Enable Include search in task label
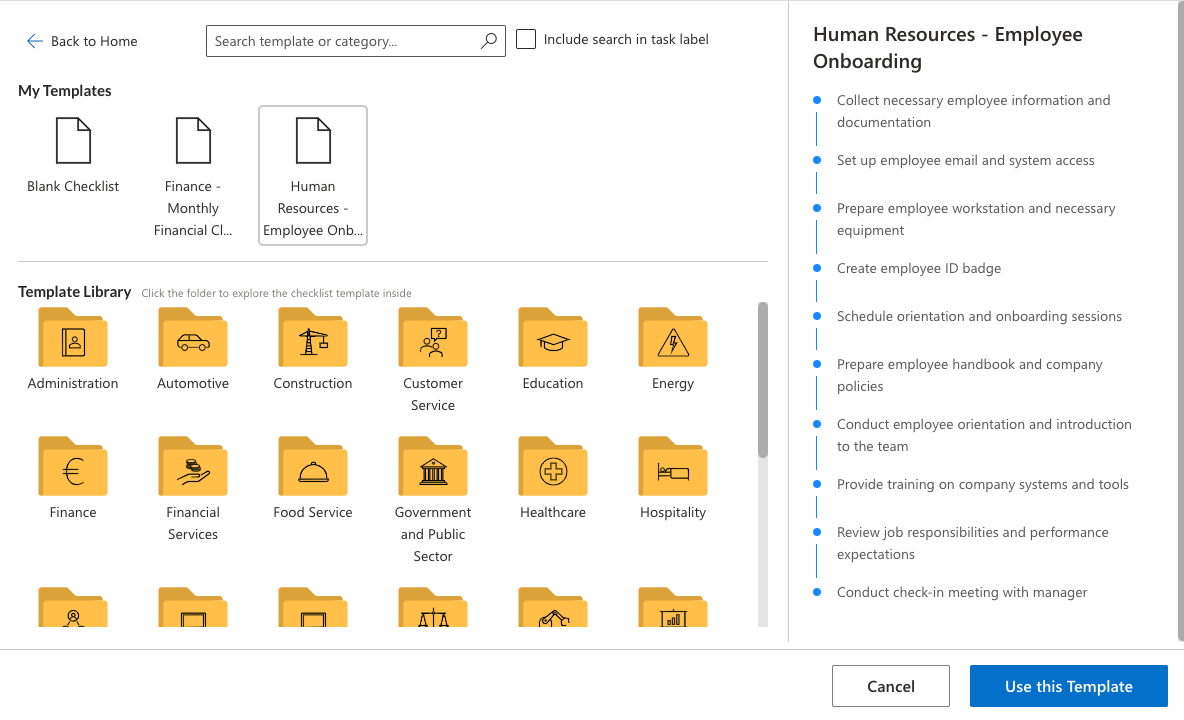 click(526, 40)
